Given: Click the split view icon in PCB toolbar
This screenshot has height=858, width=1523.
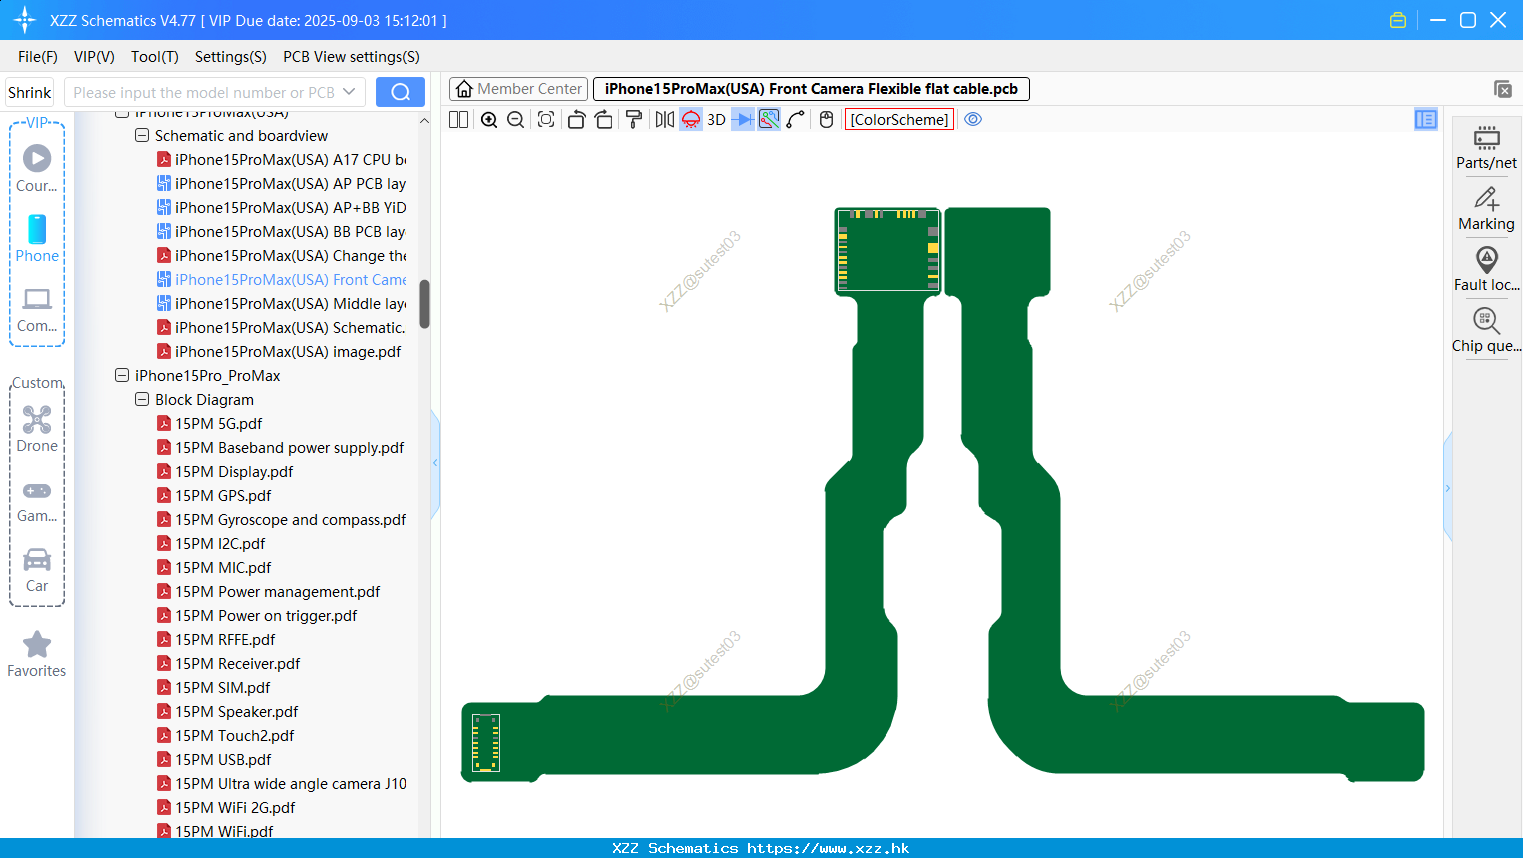Looking at the screenshot, I should tap(459, 120).
